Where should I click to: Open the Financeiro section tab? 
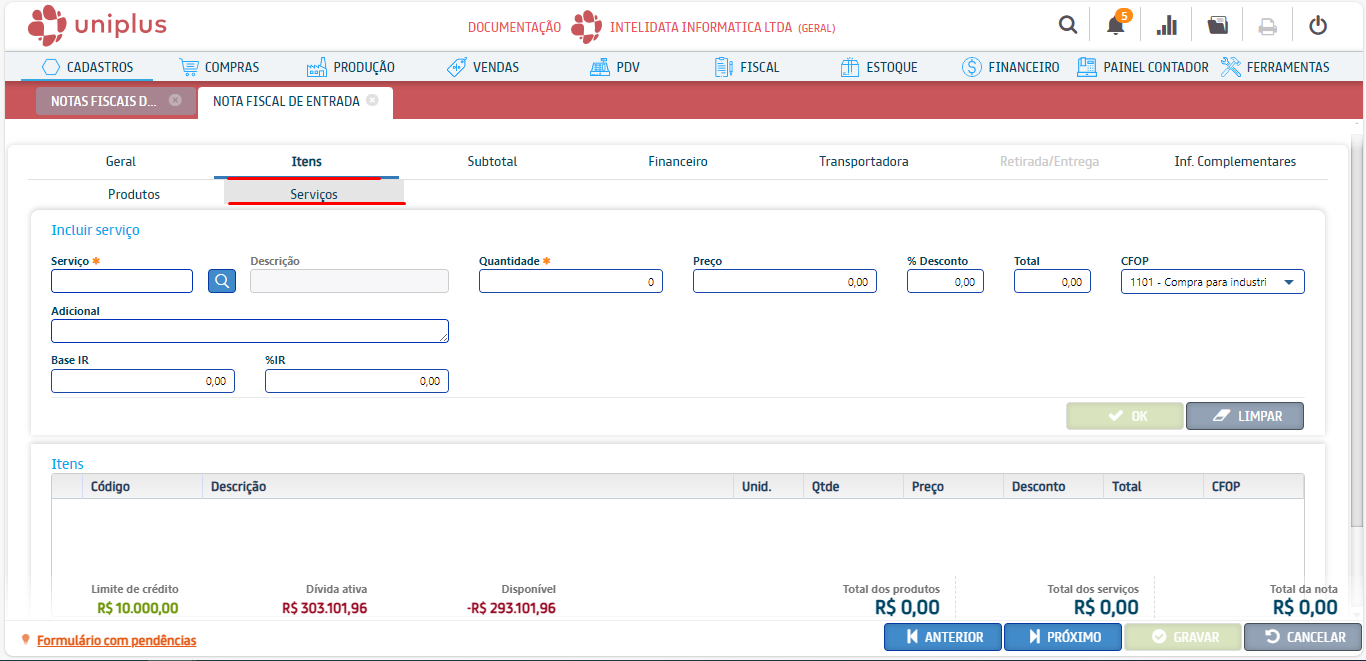pyautogui.click(x=678, y=161)
